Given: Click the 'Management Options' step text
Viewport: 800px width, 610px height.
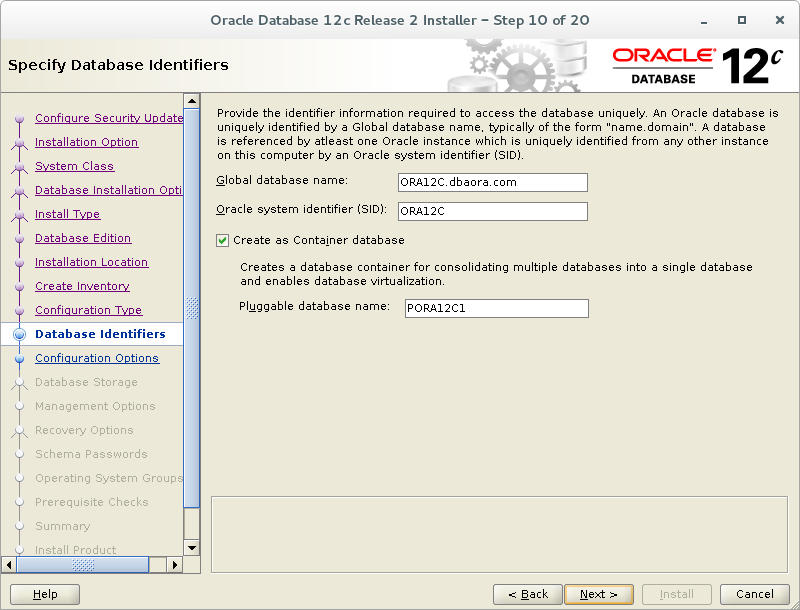Looking at the screenshot, I should pyautogui.click(x=95, y=406).
